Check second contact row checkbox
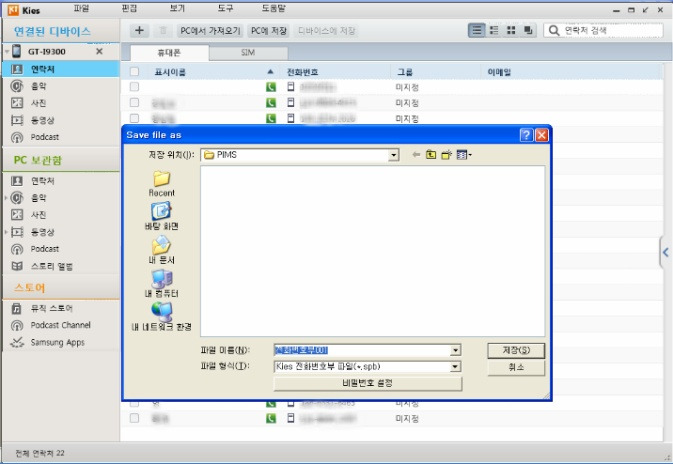Screen dimensions: 673x464 click(134, 103)
